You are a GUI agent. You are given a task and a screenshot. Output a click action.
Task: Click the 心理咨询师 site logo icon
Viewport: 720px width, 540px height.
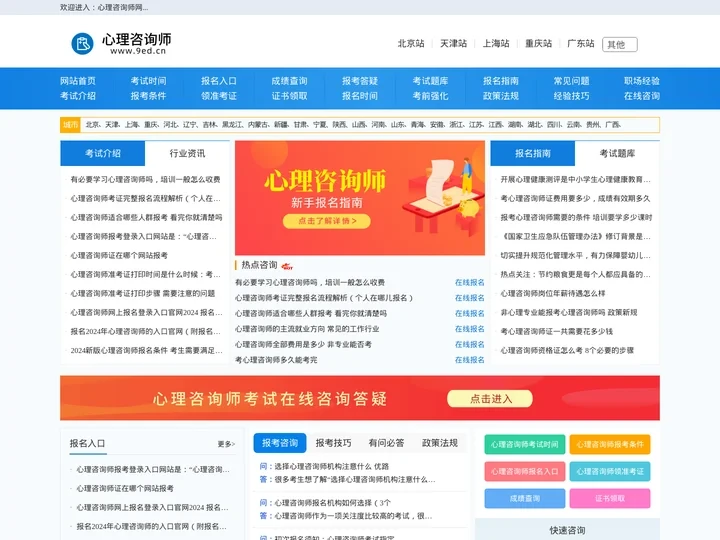[x=82, y=44]
